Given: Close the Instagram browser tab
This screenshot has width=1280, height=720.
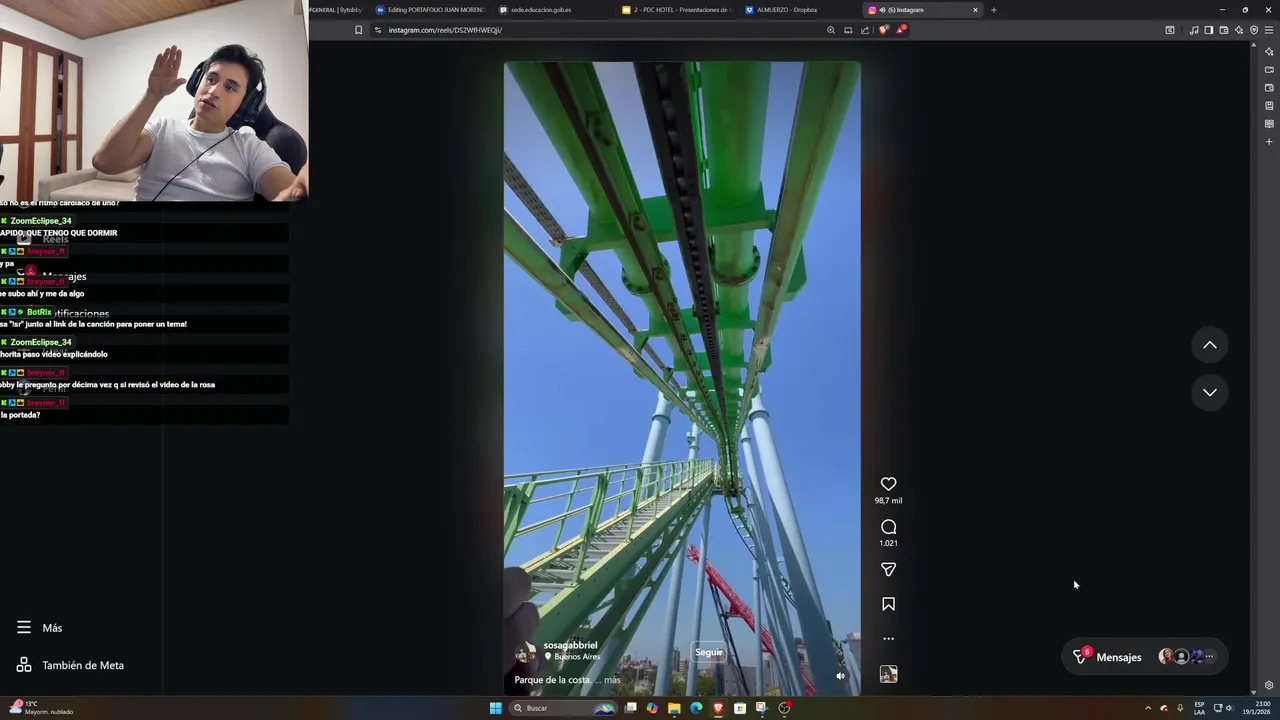Looking at the screenshot, I should click(x=975, y=10).
